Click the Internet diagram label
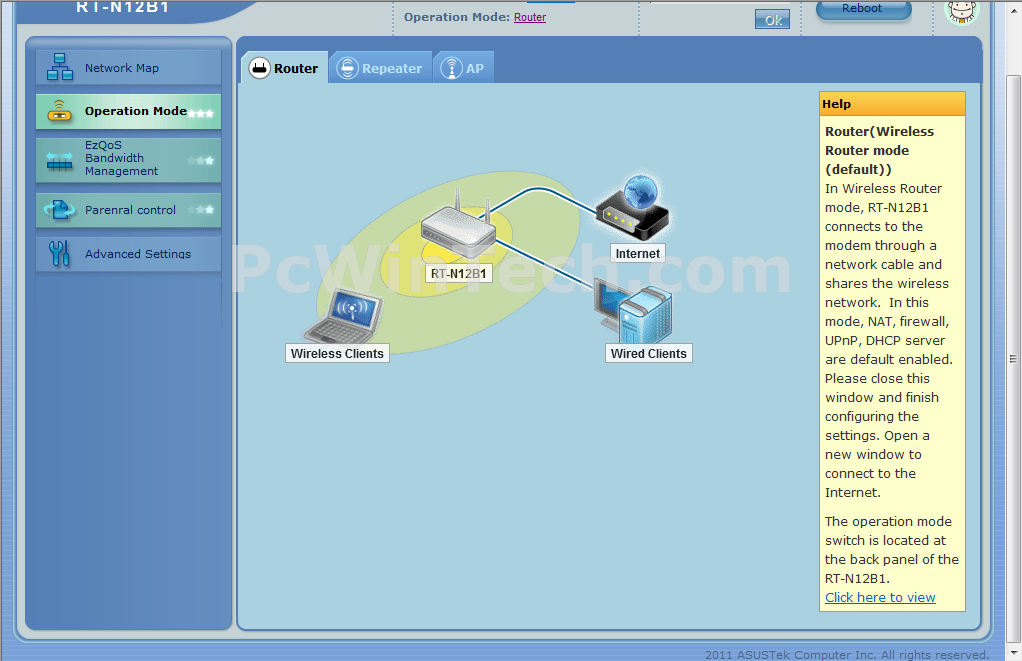 pos(637,254)
